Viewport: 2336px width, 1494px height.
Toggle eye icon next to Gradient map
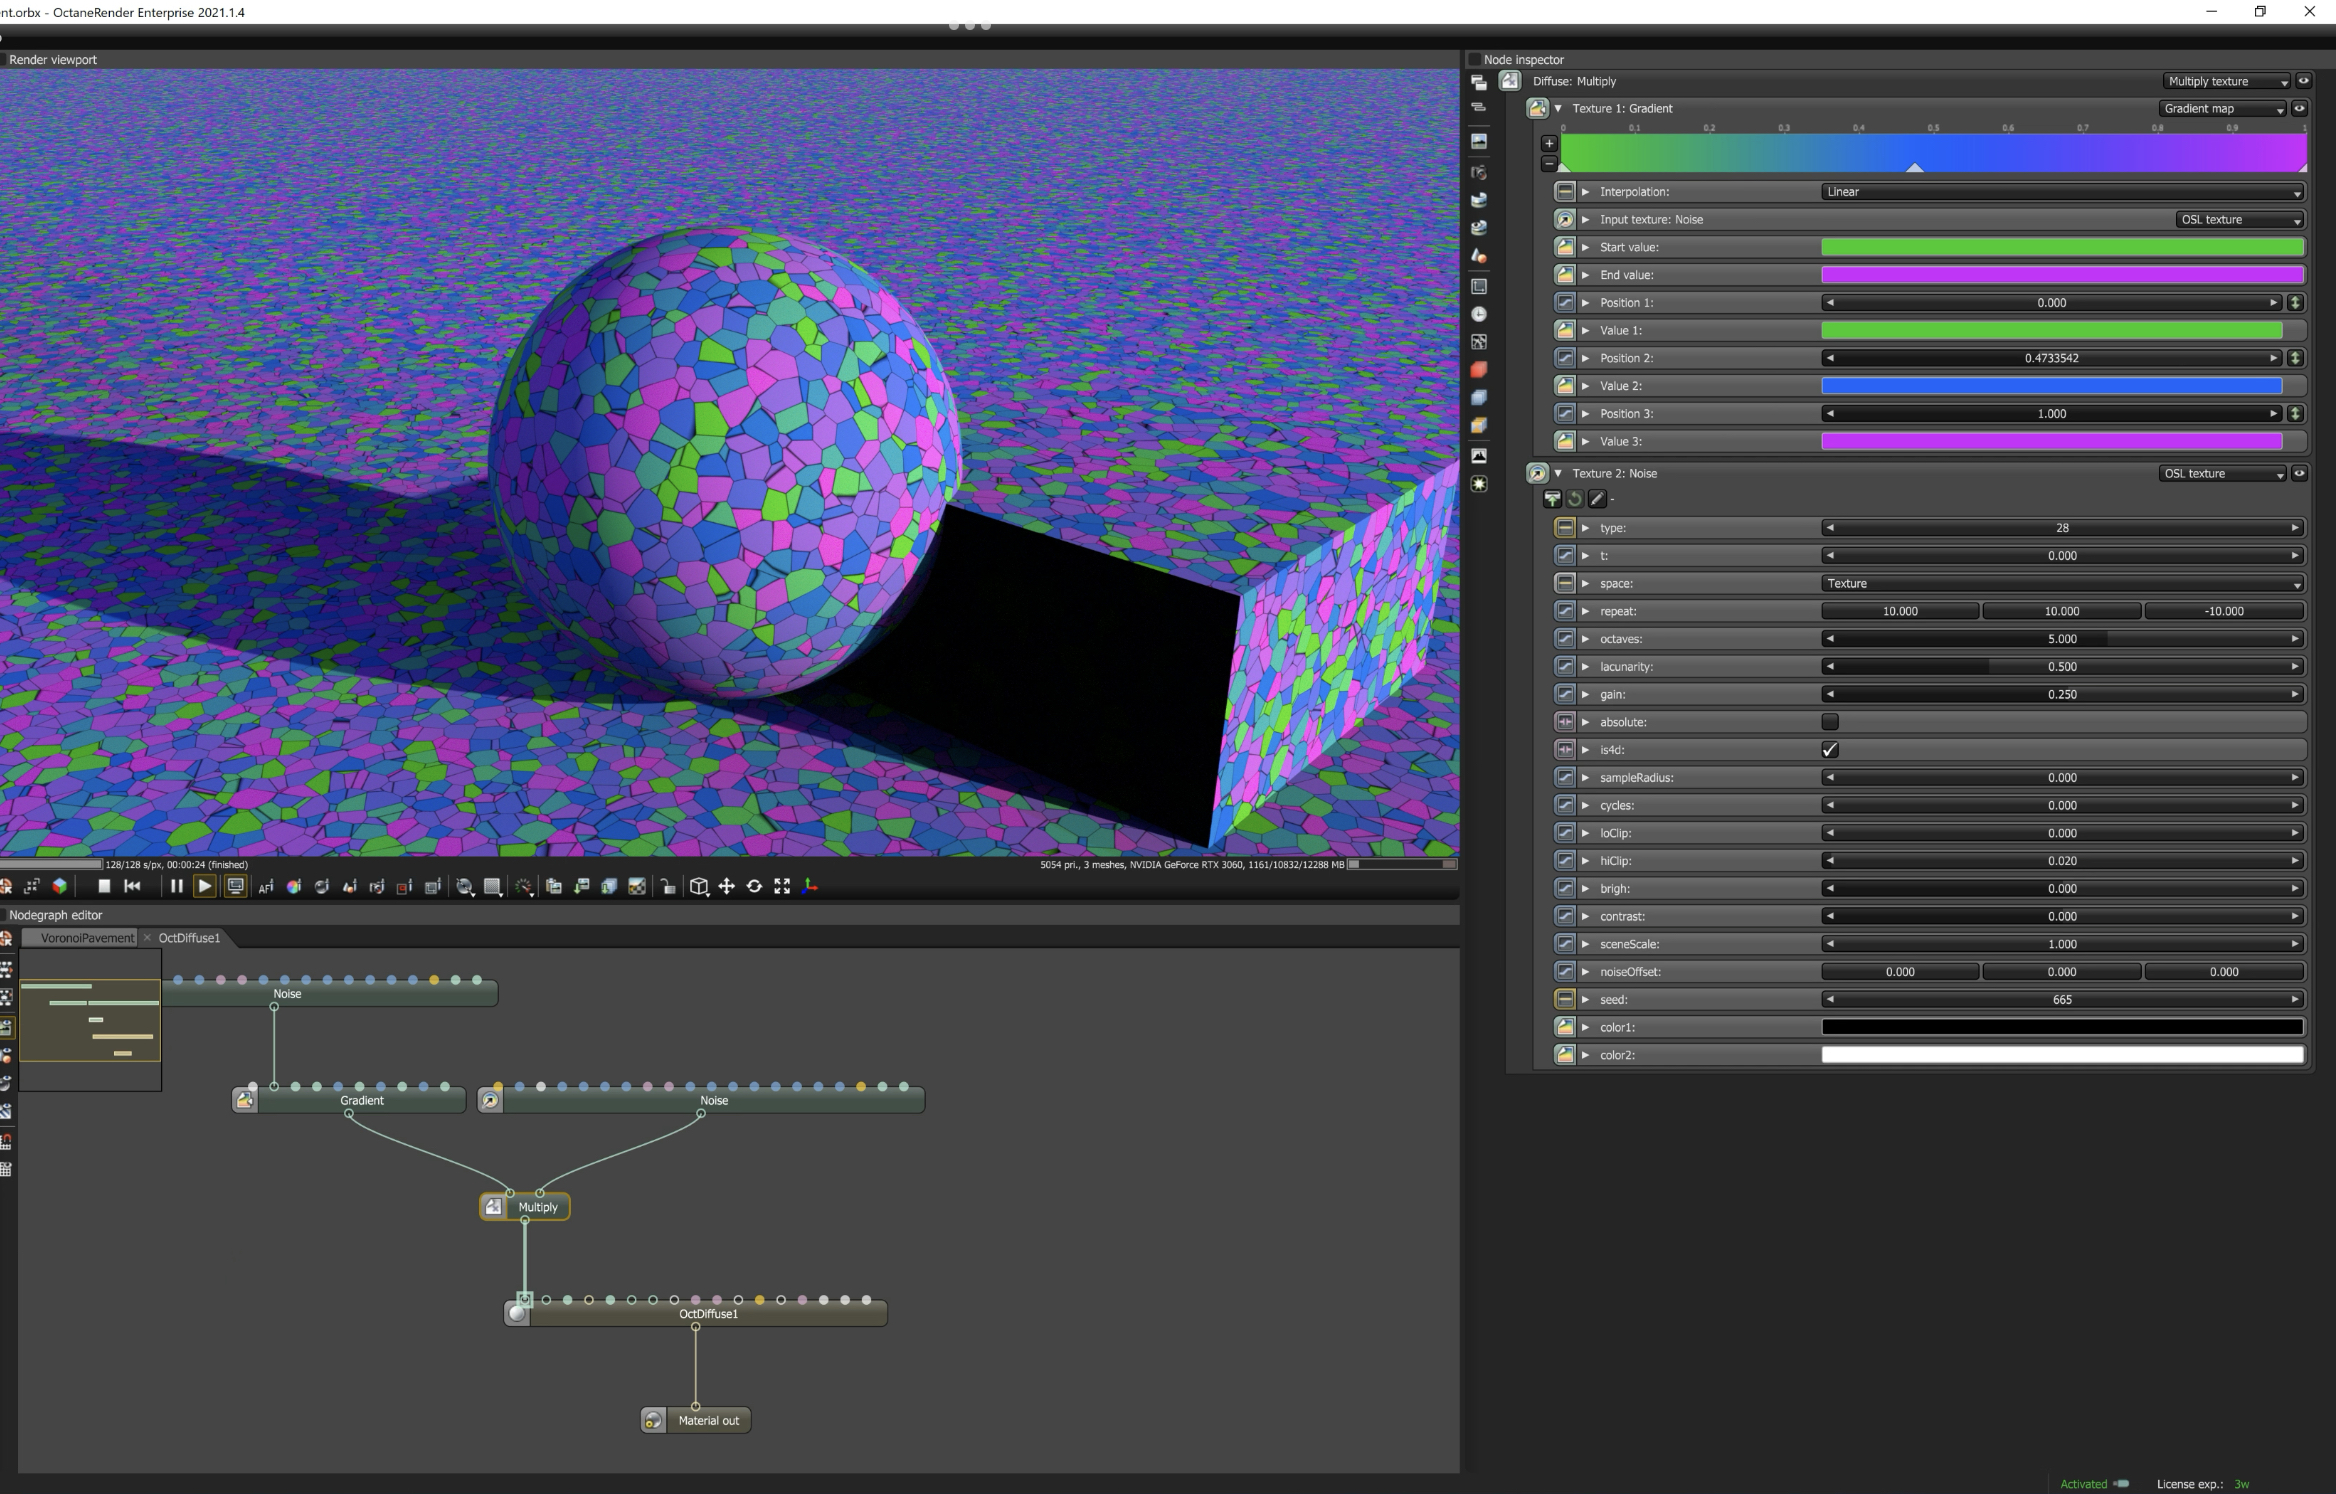(2299, 108)
